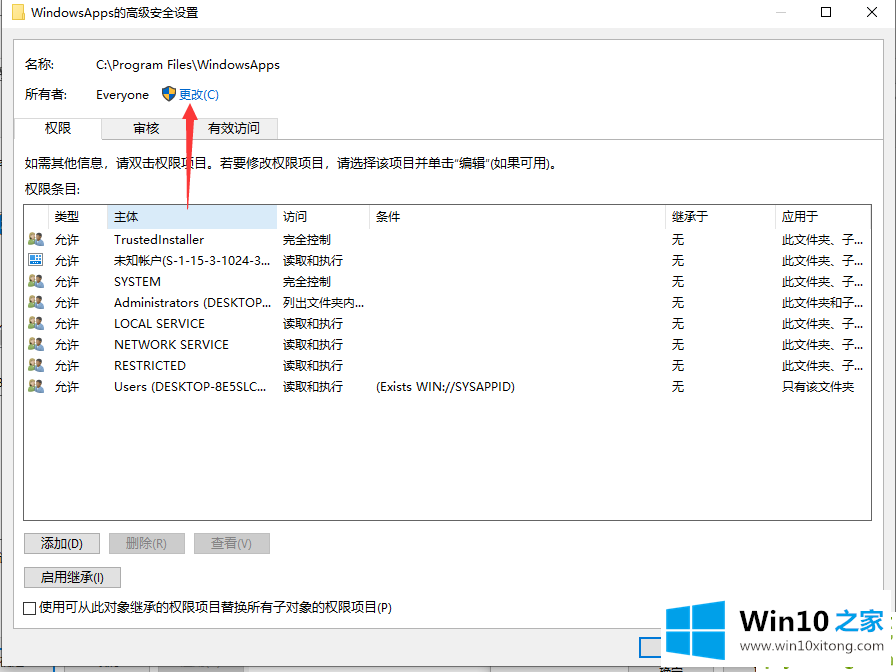Sort by the 类型 column header

pos(78,217)
